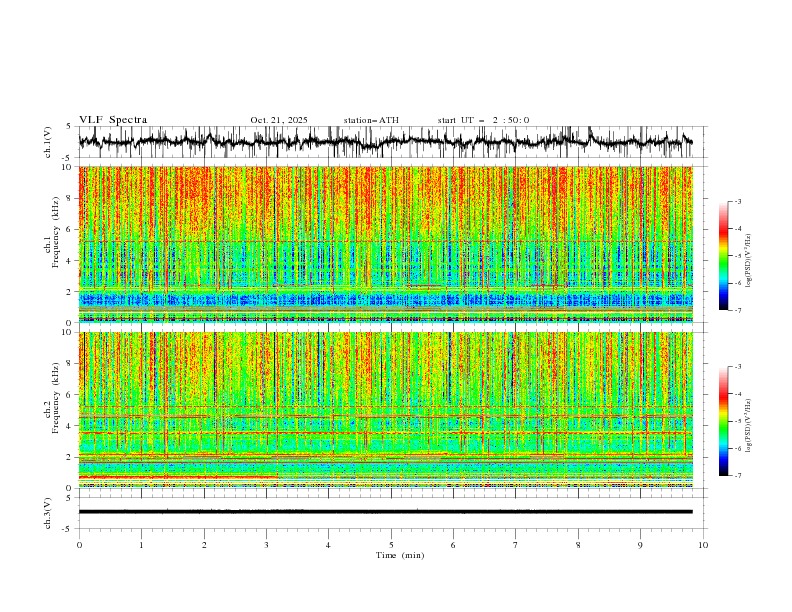Click the time axis tick label "8"
Image resolution: width=792 pixels, height=612 pixels.
click(578, 545)
